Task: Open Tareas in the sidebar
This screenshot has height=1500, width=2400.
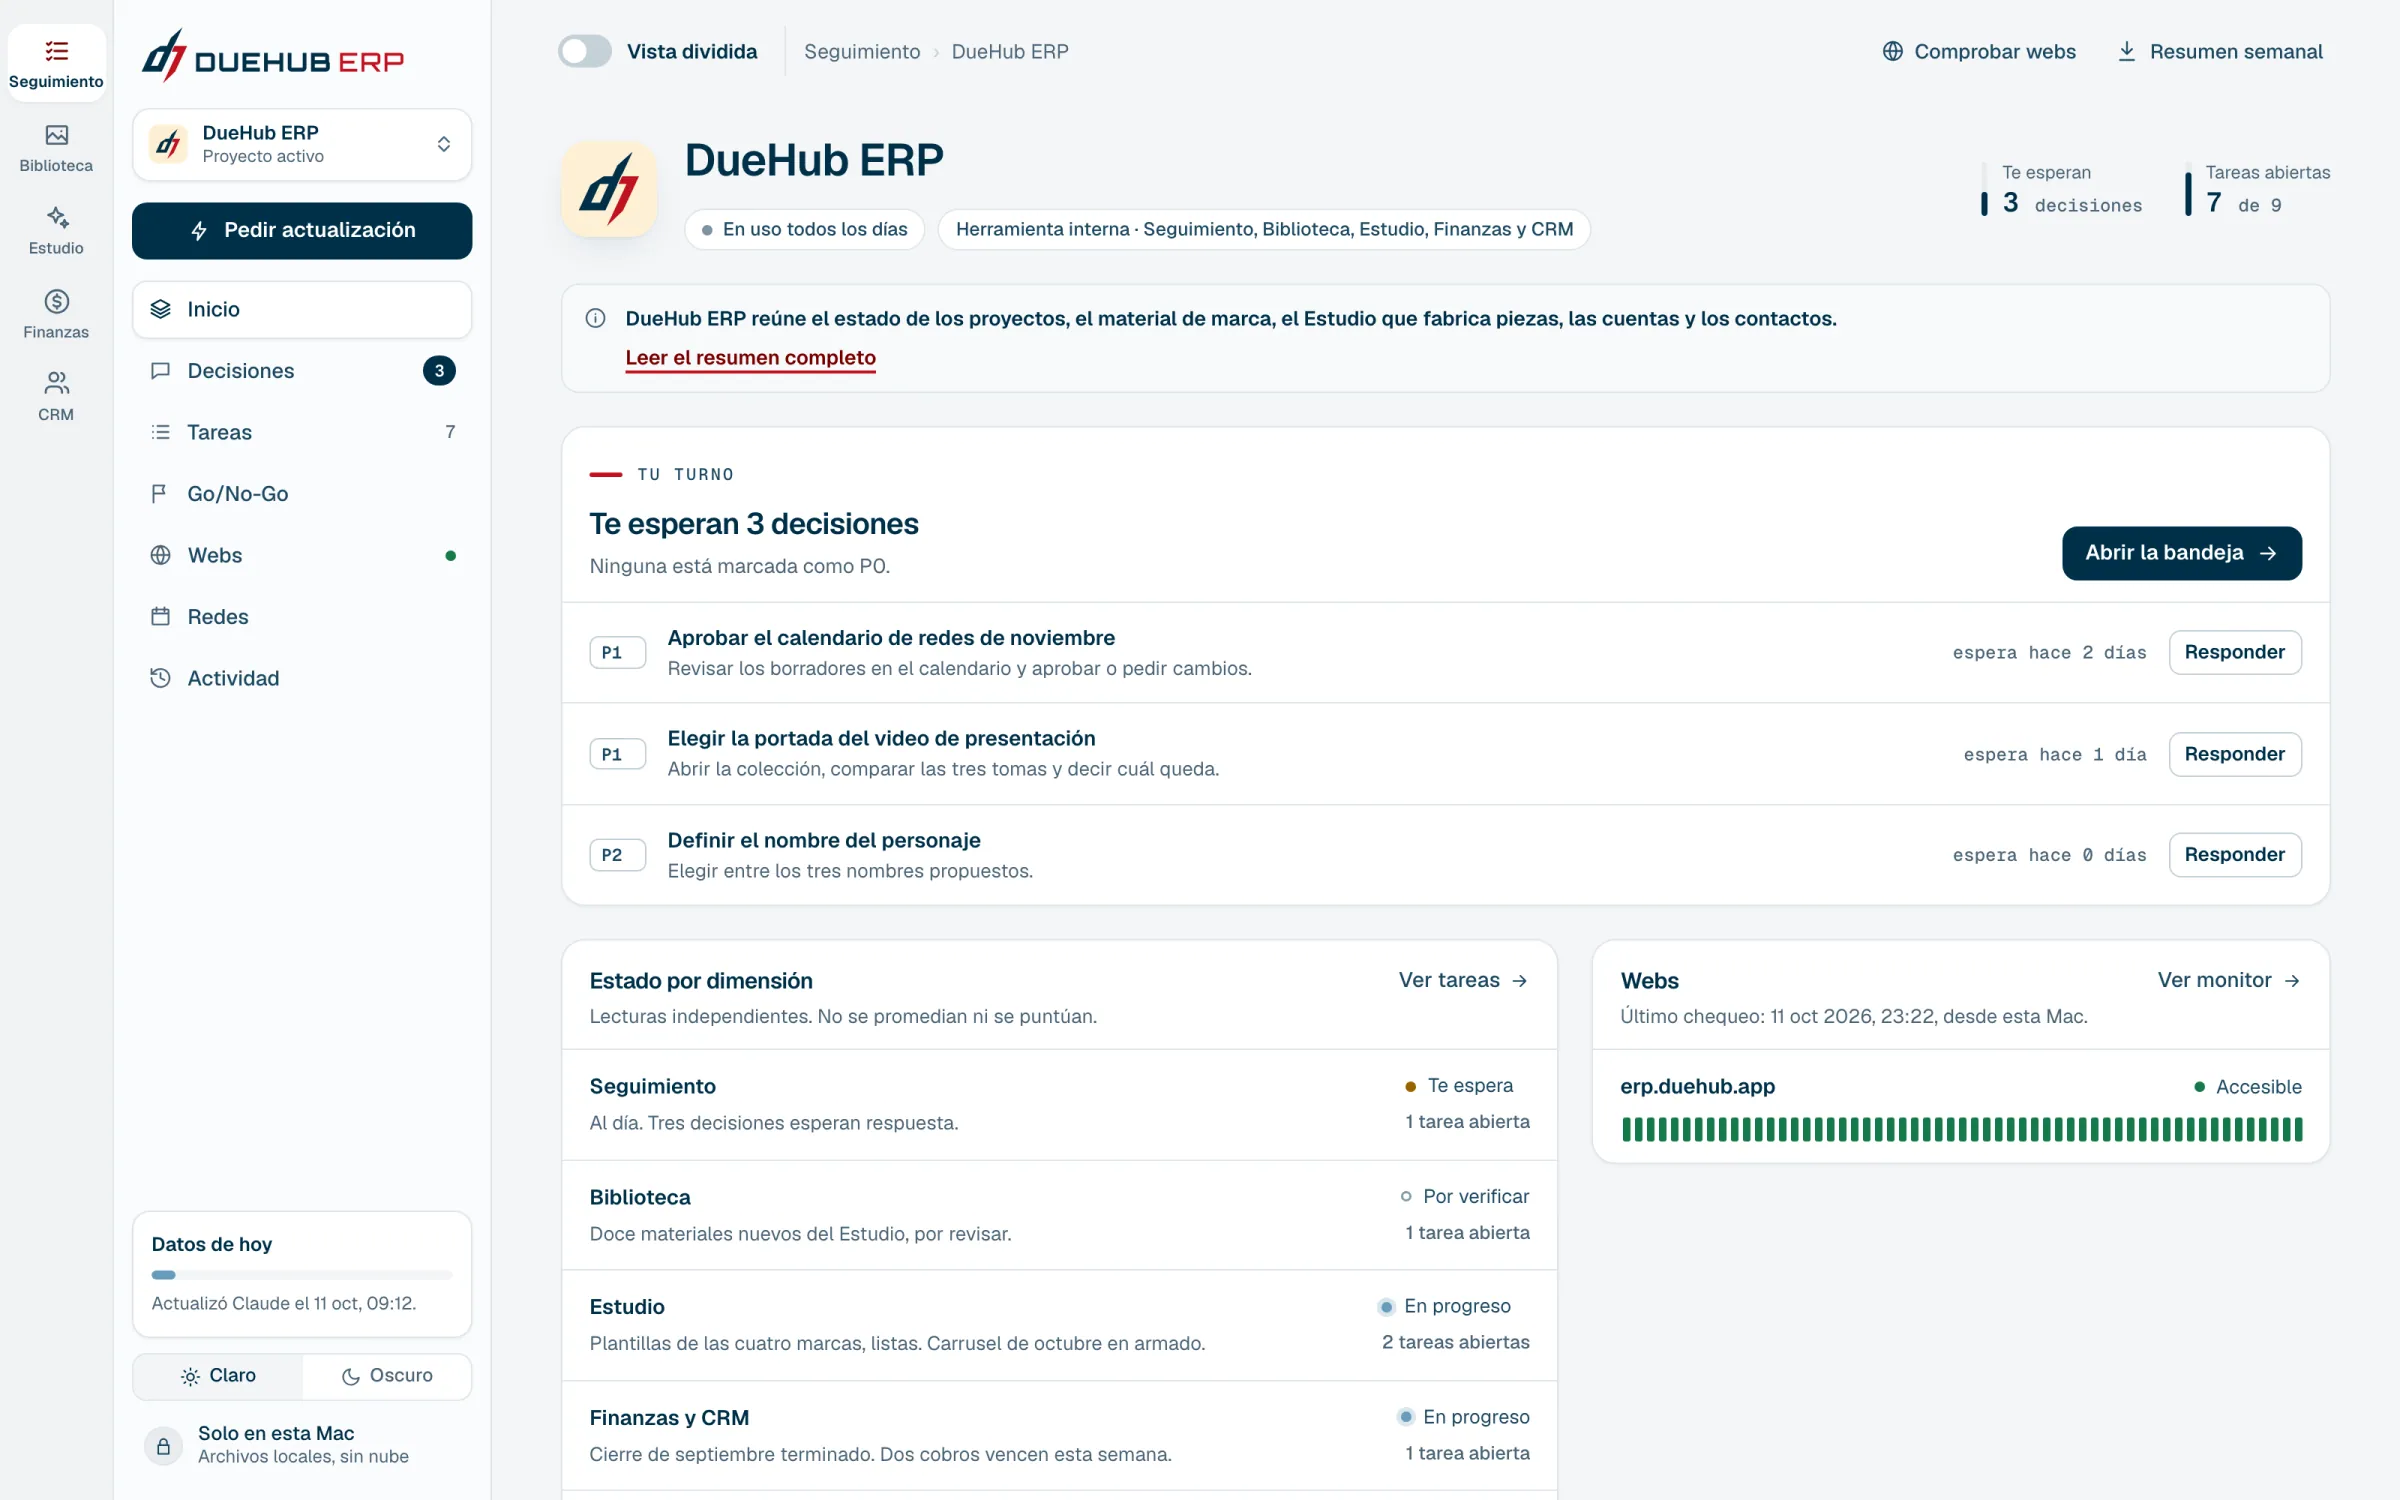Action: 302,432
